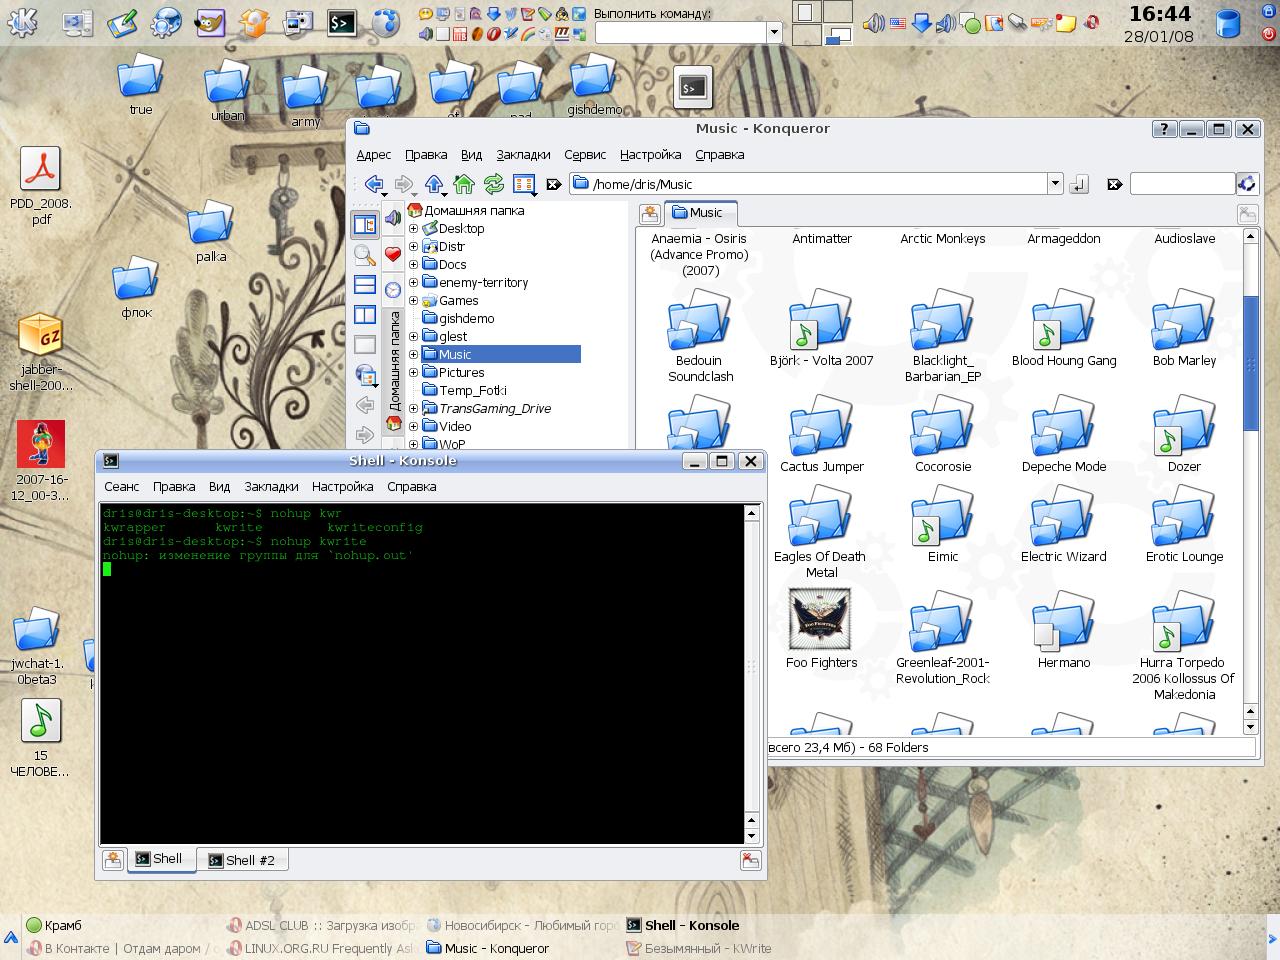Click the Выполнить команду input box
1280x960 pixels.
(680, 32)
